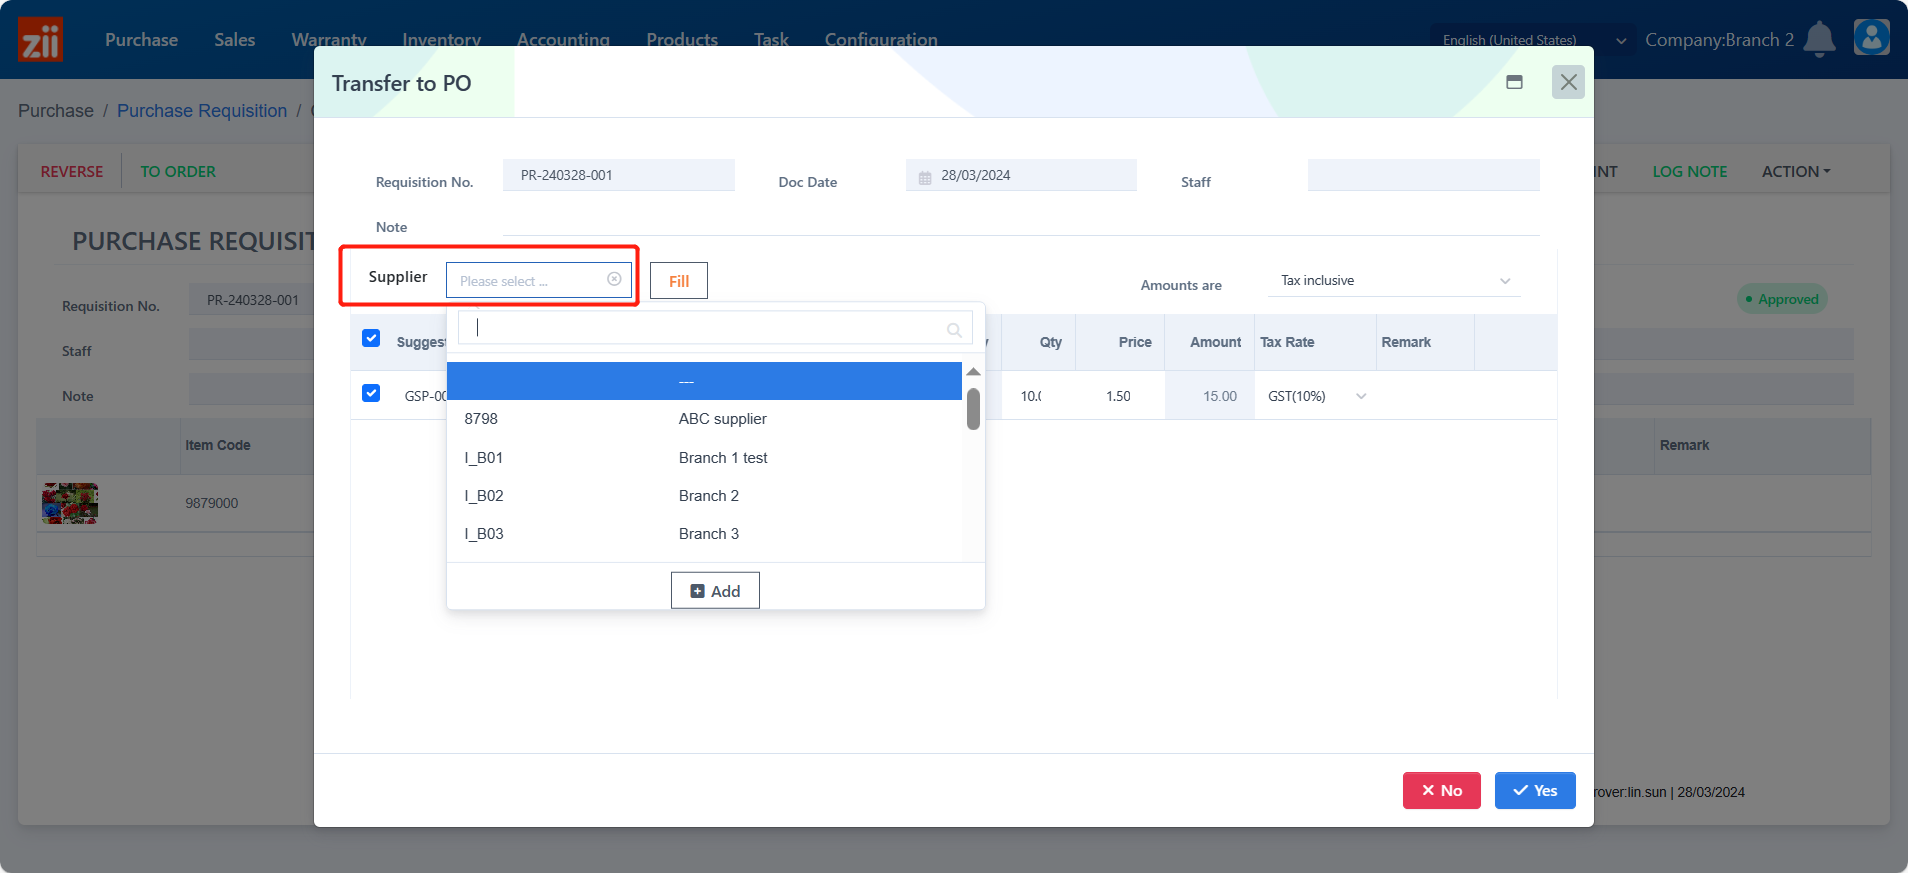Image resolution: width=1908 pixels, height=873 pixels.
Task: Open the Purchase menu
Action: pos(141,40)
